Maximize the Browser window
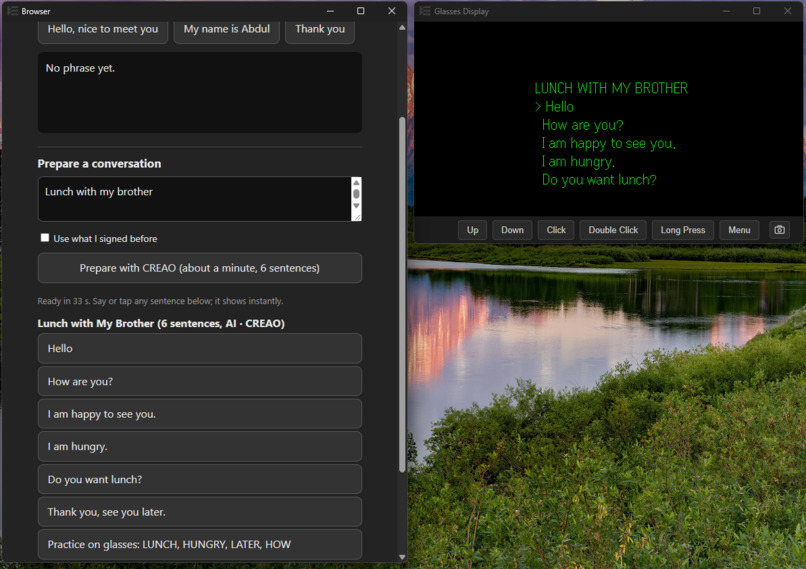Screen dimensions: 806x569 click(x=361, y=11)
